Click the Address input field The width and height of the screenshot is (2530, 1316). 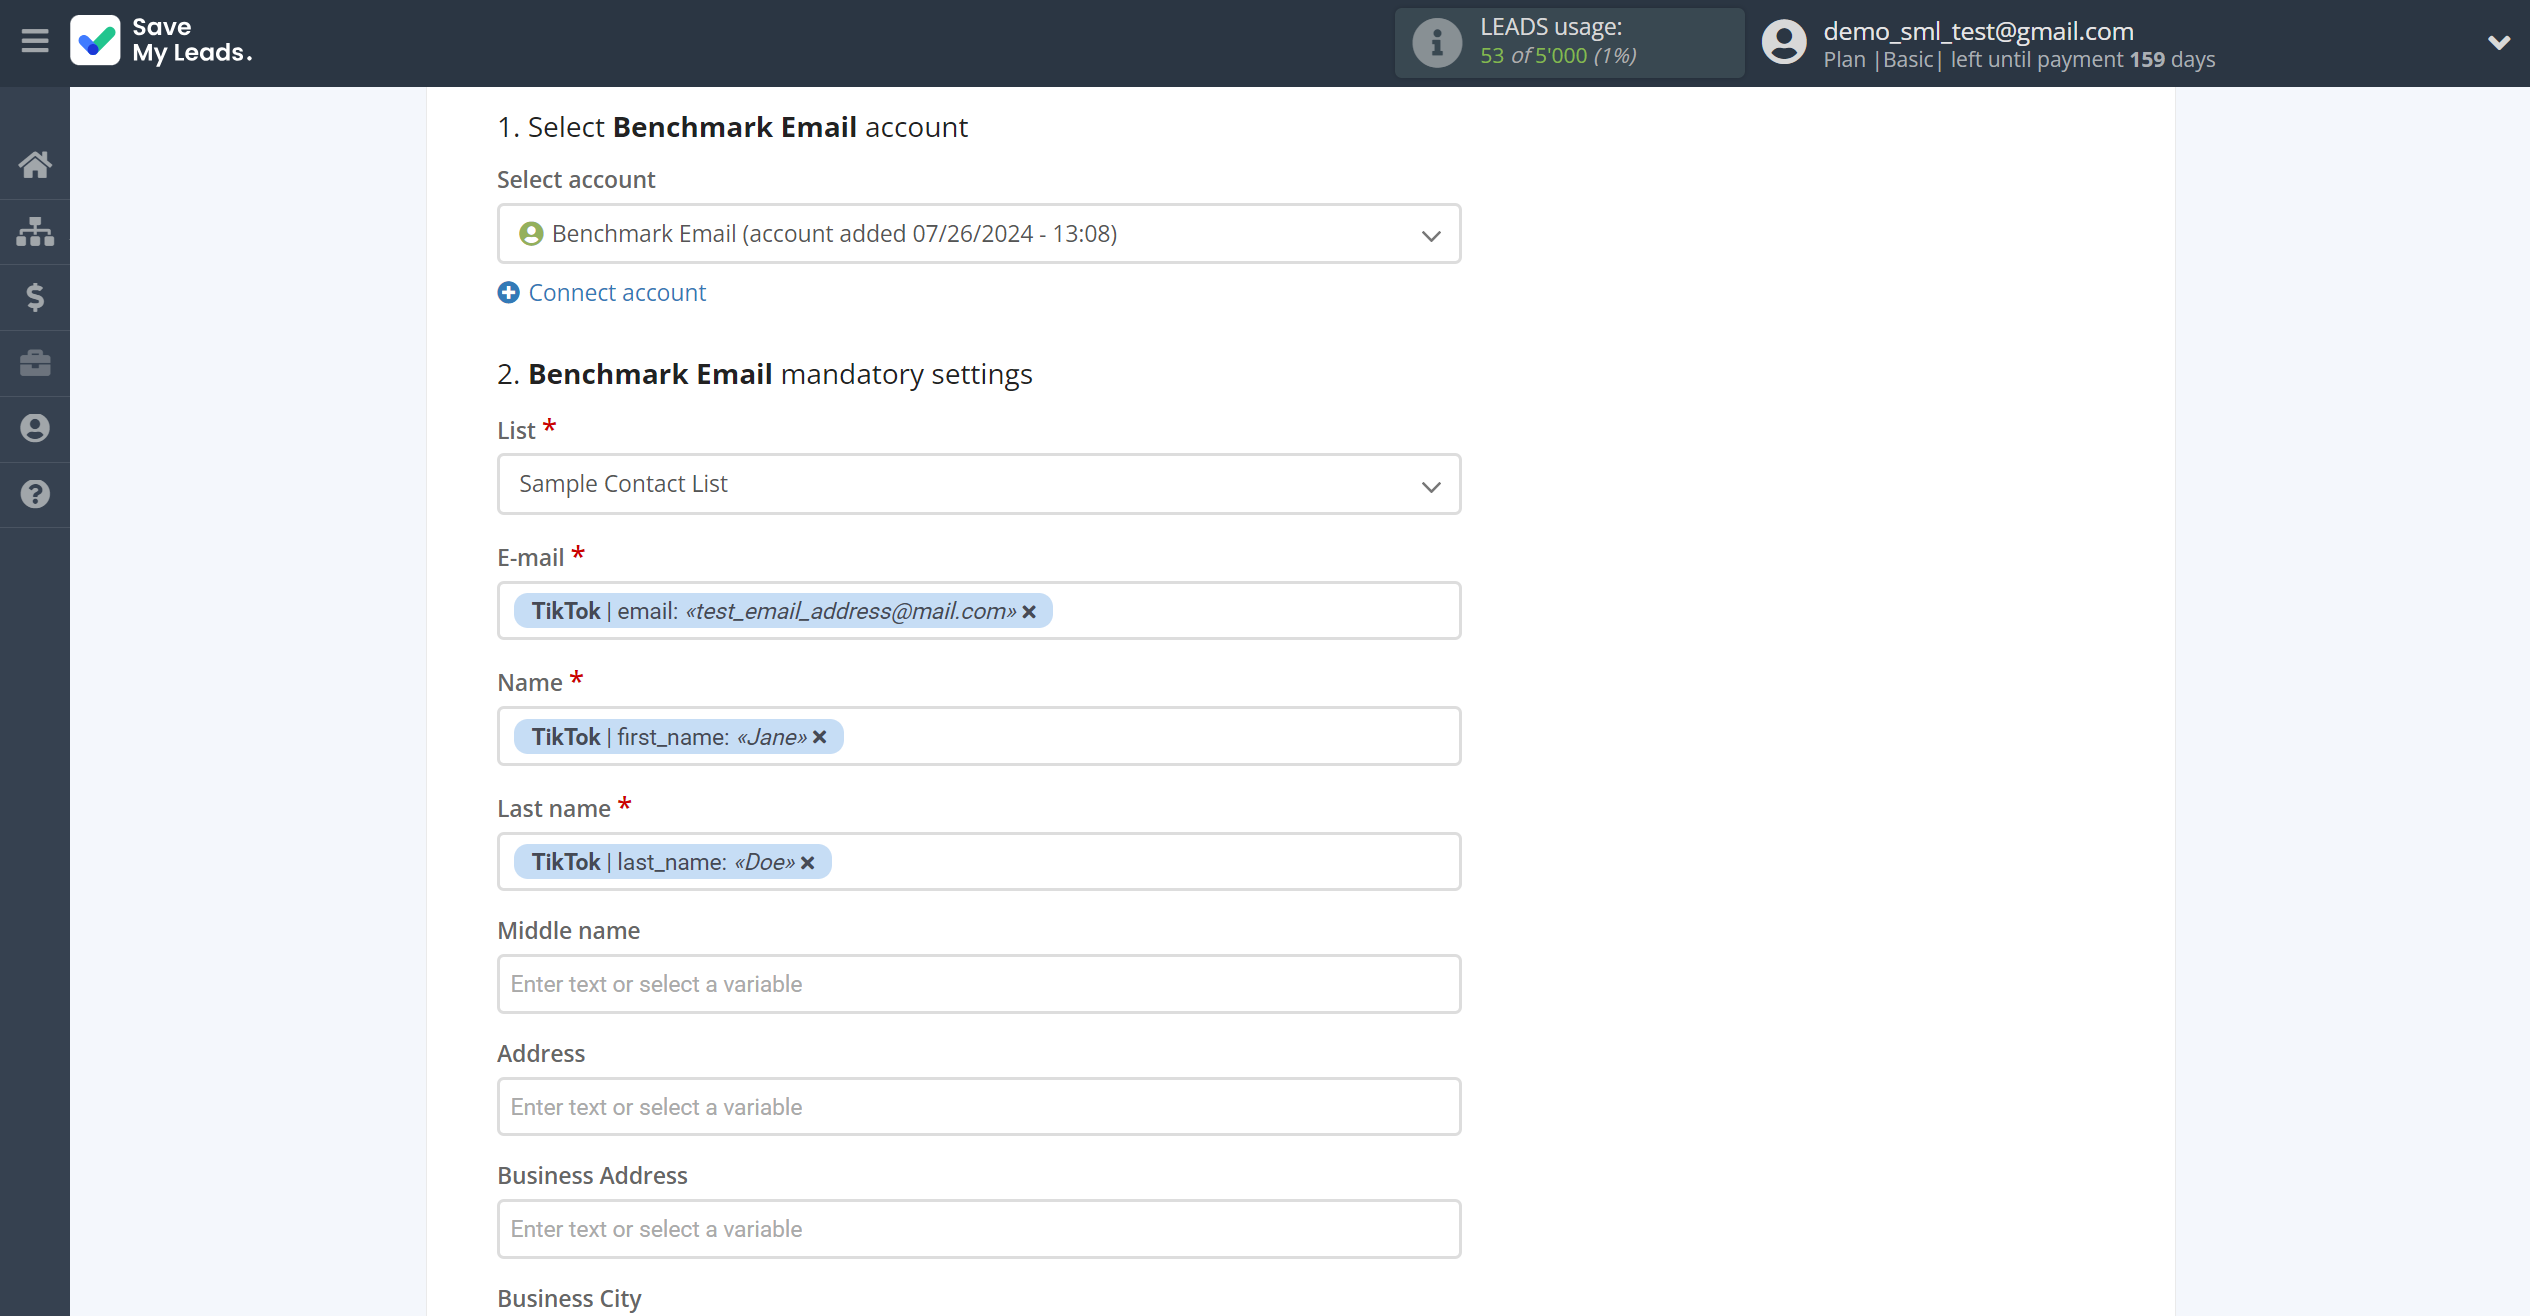979,1107
